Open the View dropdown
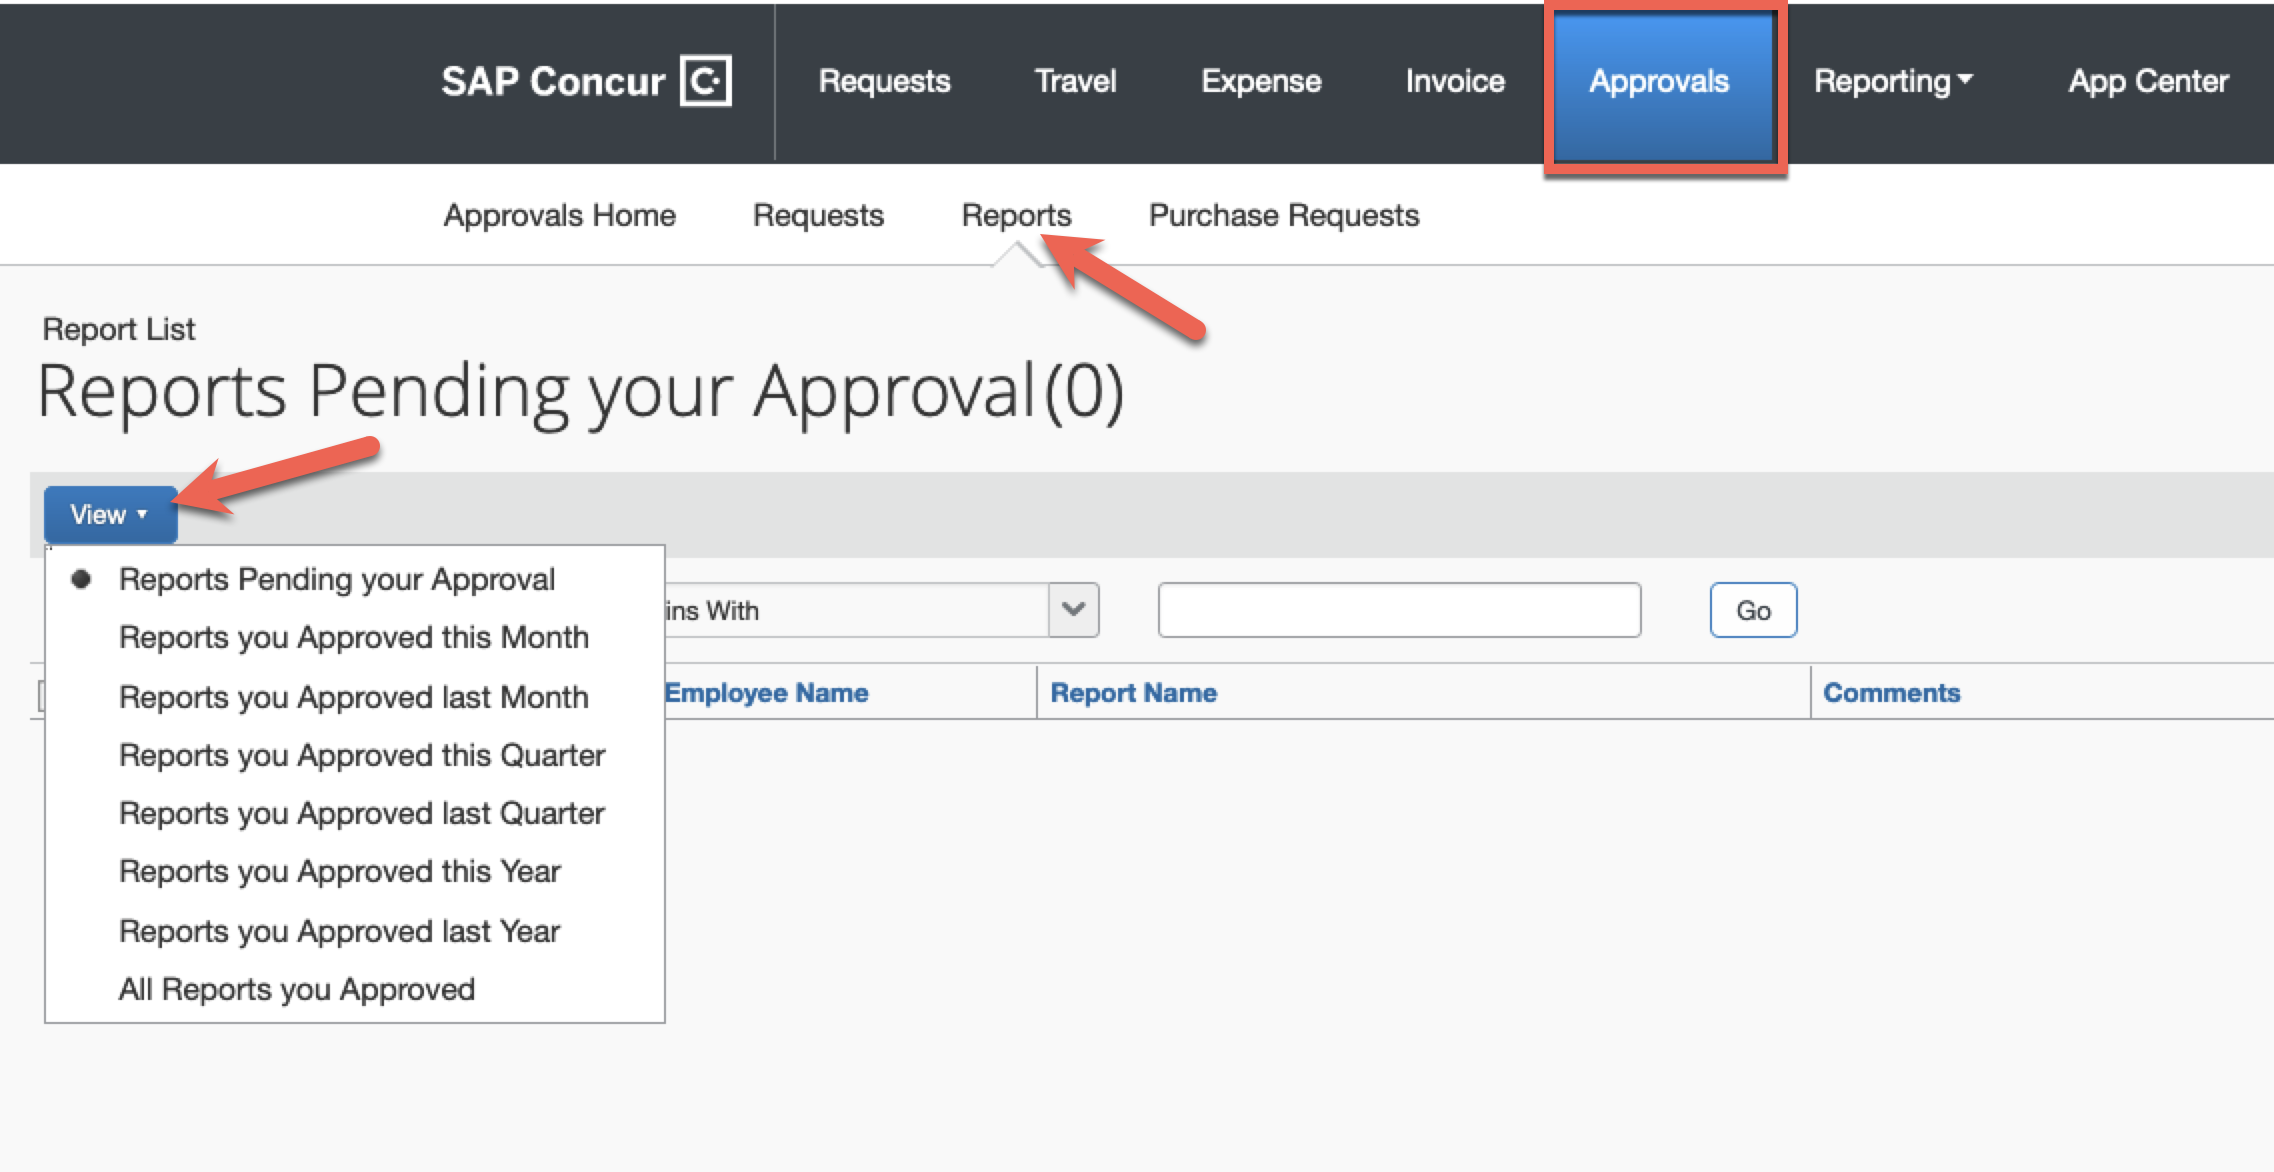2274x1172 pixels. [110, 514]
